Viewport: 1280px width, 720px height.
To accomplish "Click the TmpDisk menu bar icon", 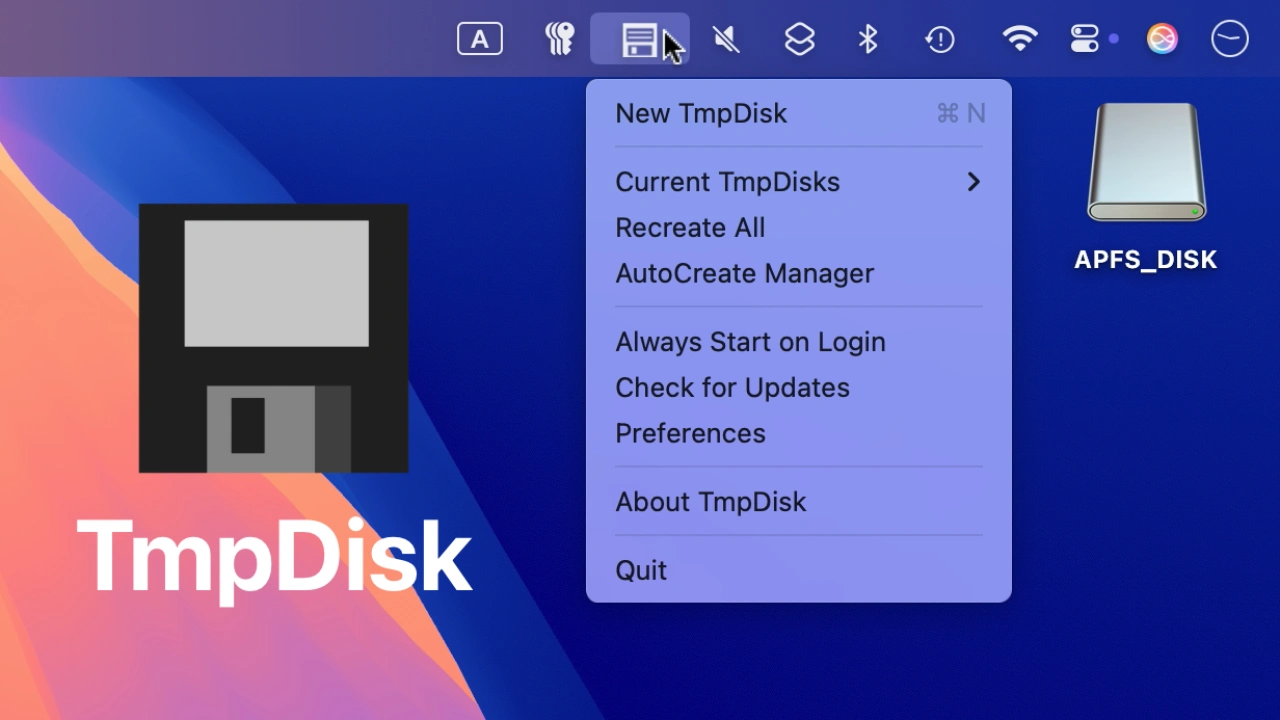I will coord(639,40).
